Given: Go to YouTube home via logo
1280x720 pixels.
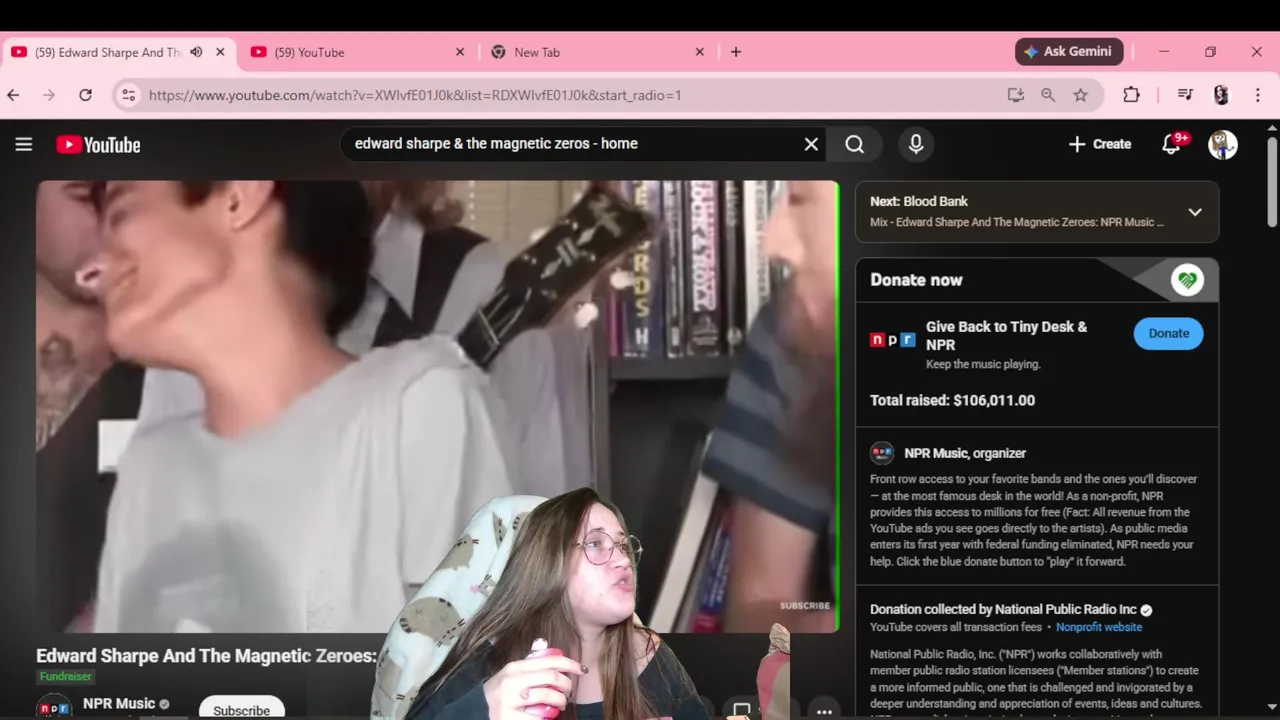Looking at the screenshot, I should point(98,145).
